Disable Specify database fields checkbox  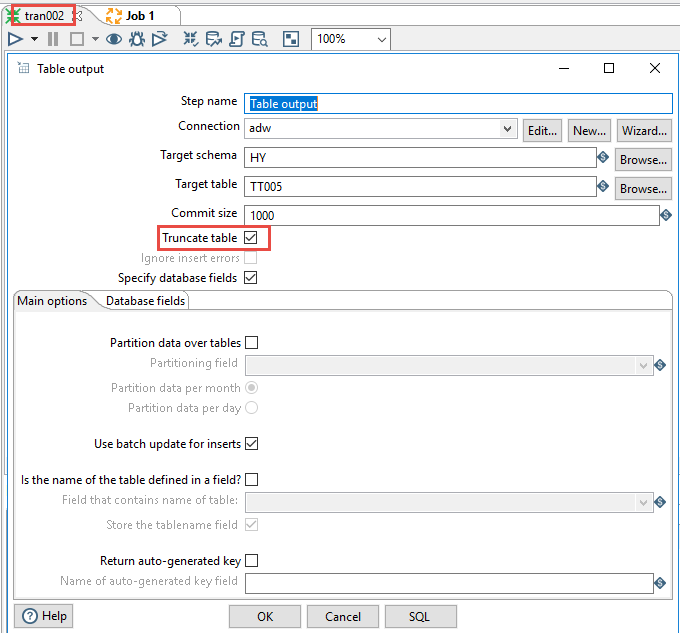(251, 278)
